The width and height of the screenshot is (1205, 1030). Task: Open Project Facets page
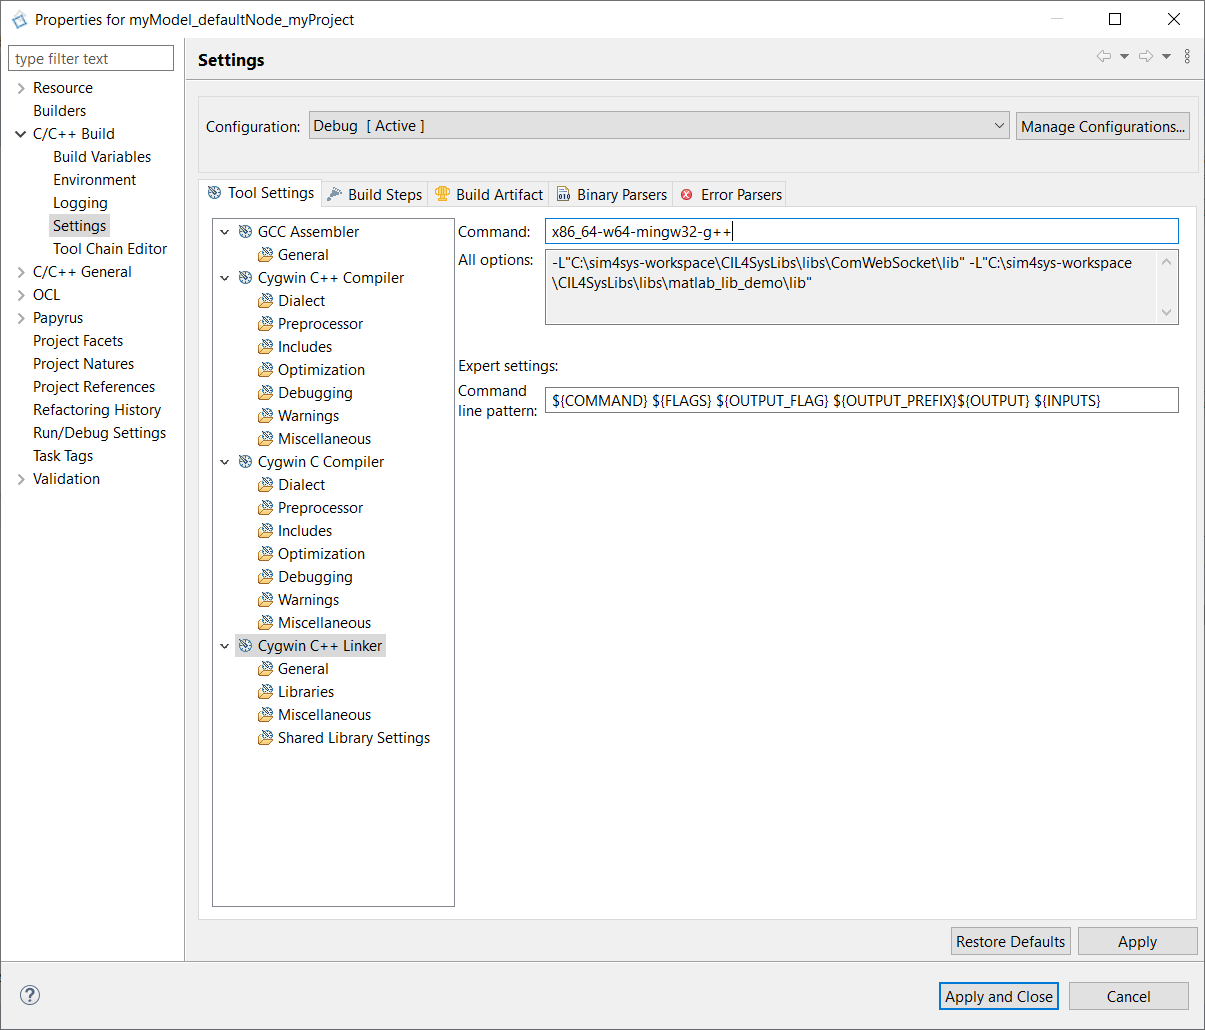pyautogui.click(x=78, y=341)
